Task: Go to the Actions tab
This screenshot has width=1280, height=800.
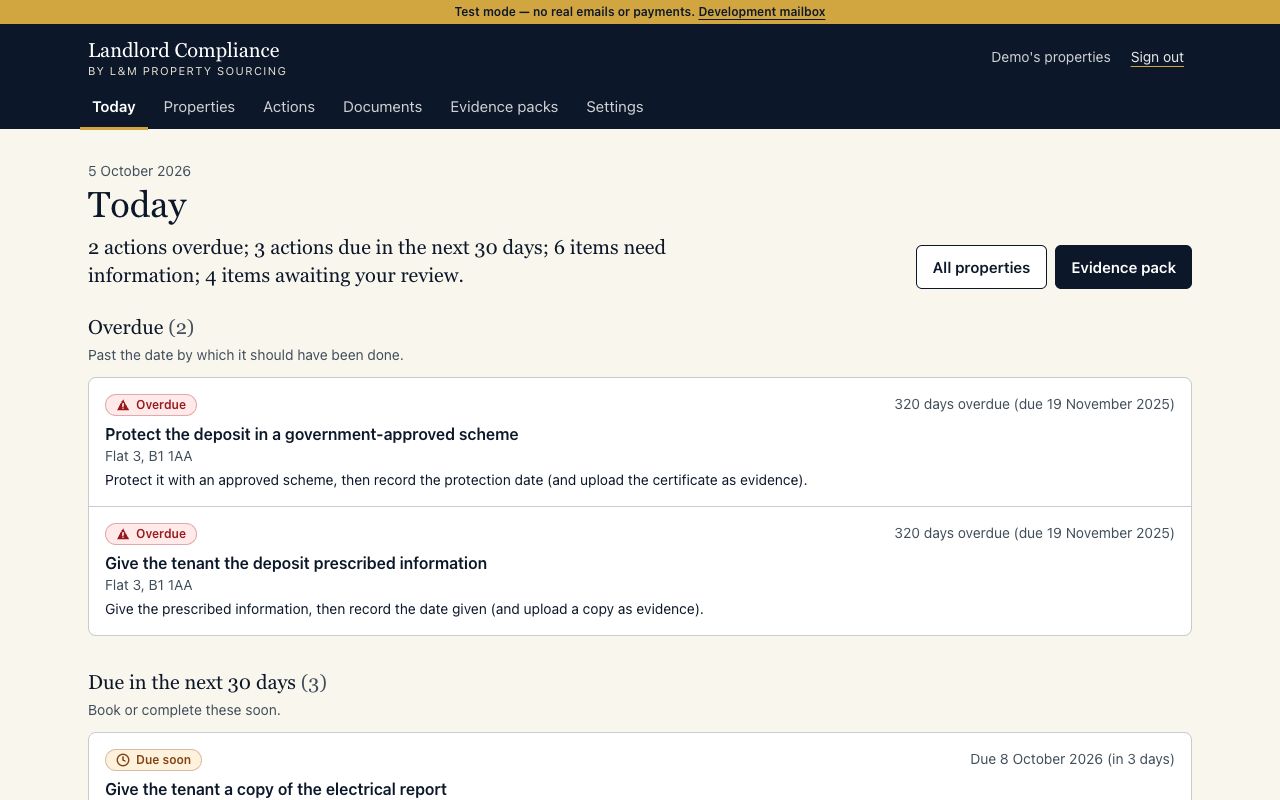Action: [289, 107]
